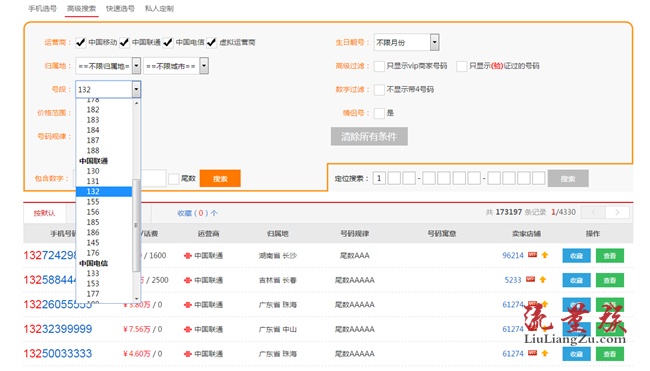Collapse the 号段 132 dropdown
The height and width of the screenshot is (371, 650).
click(136, 90)
